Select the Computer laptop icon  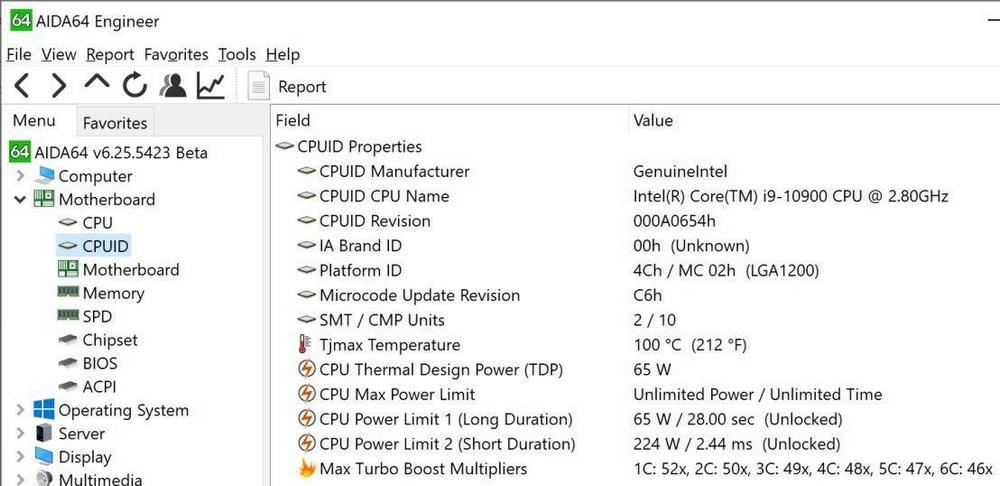coord(44,175)
